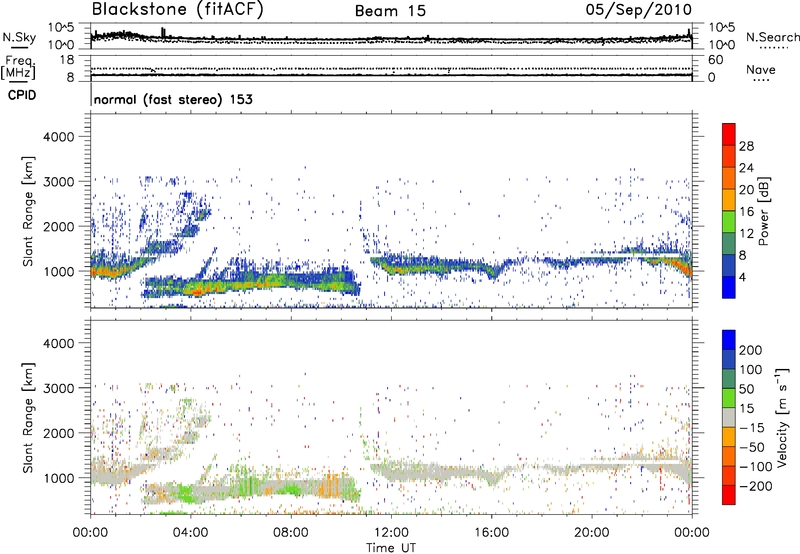Click the "-15" label on Velocity colorbar
Image resolution: width=800 pixels, height=554 pixels.
coord(752,427)
